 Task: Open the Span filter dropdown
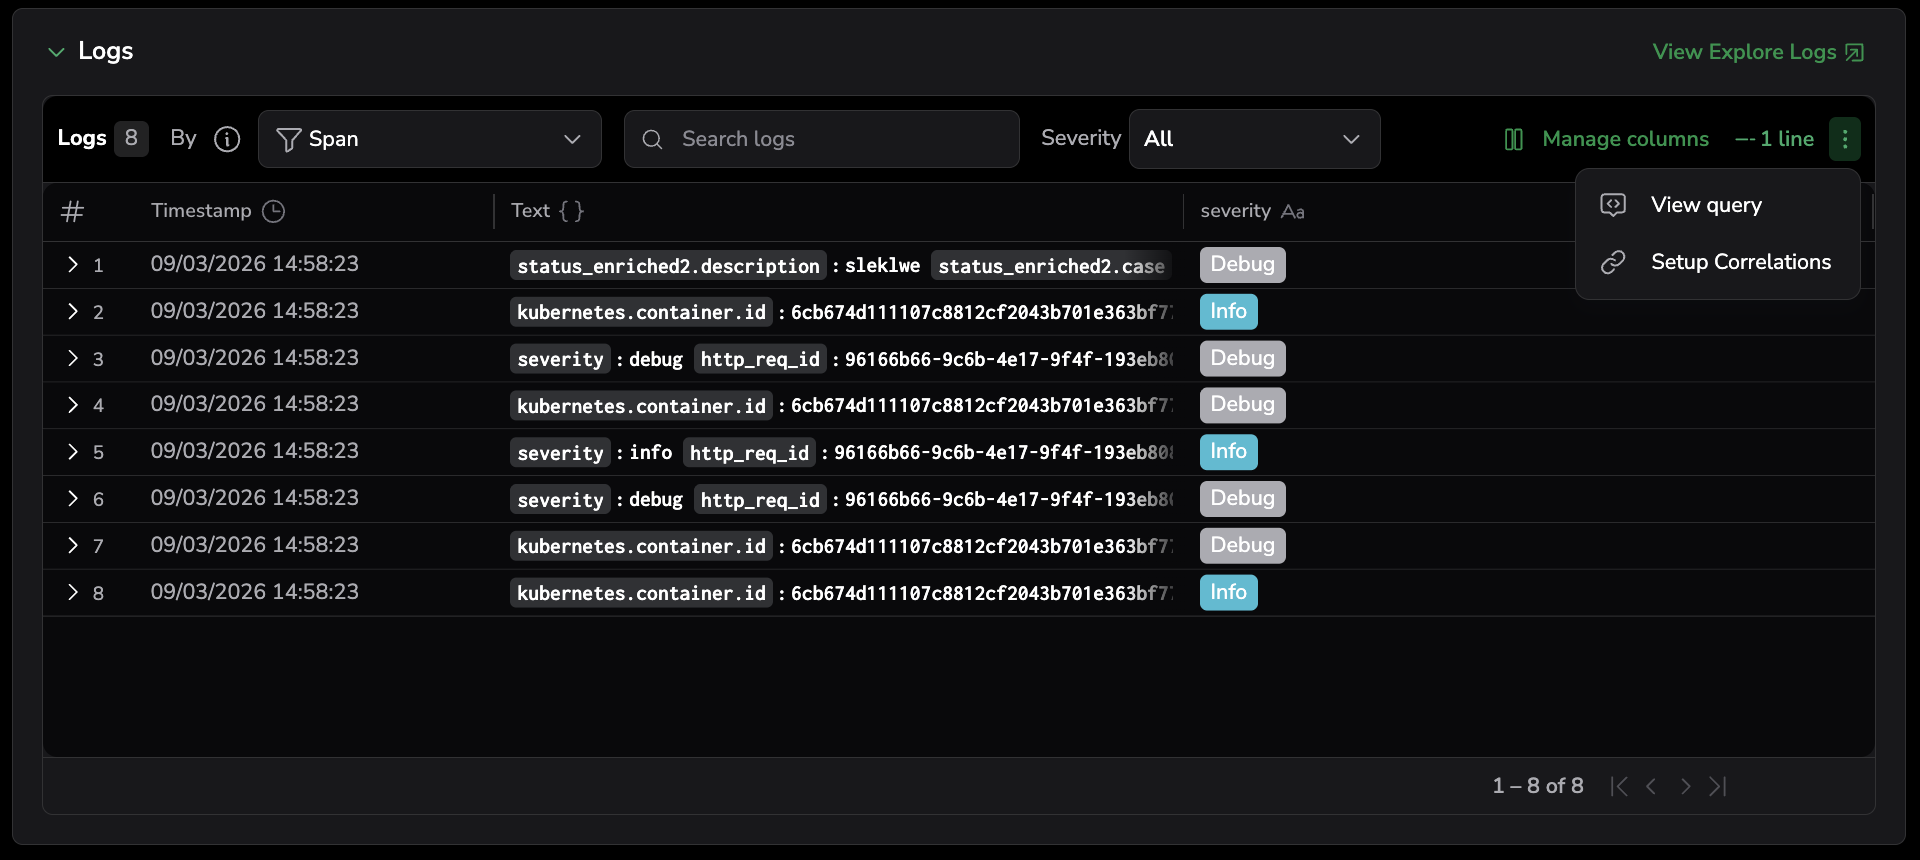pyautogui.click(x=430, y=139)
